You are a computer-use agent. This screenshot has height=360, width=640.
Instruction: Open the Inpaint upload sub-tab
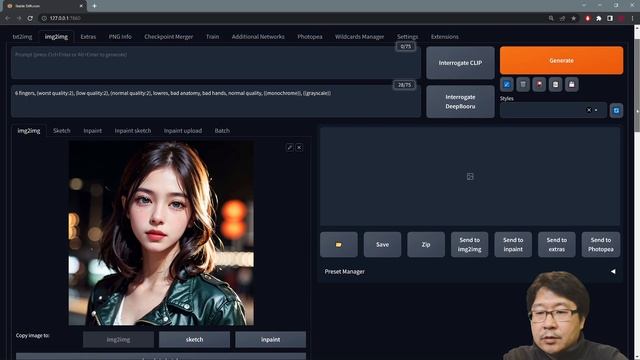coord(183,131)
